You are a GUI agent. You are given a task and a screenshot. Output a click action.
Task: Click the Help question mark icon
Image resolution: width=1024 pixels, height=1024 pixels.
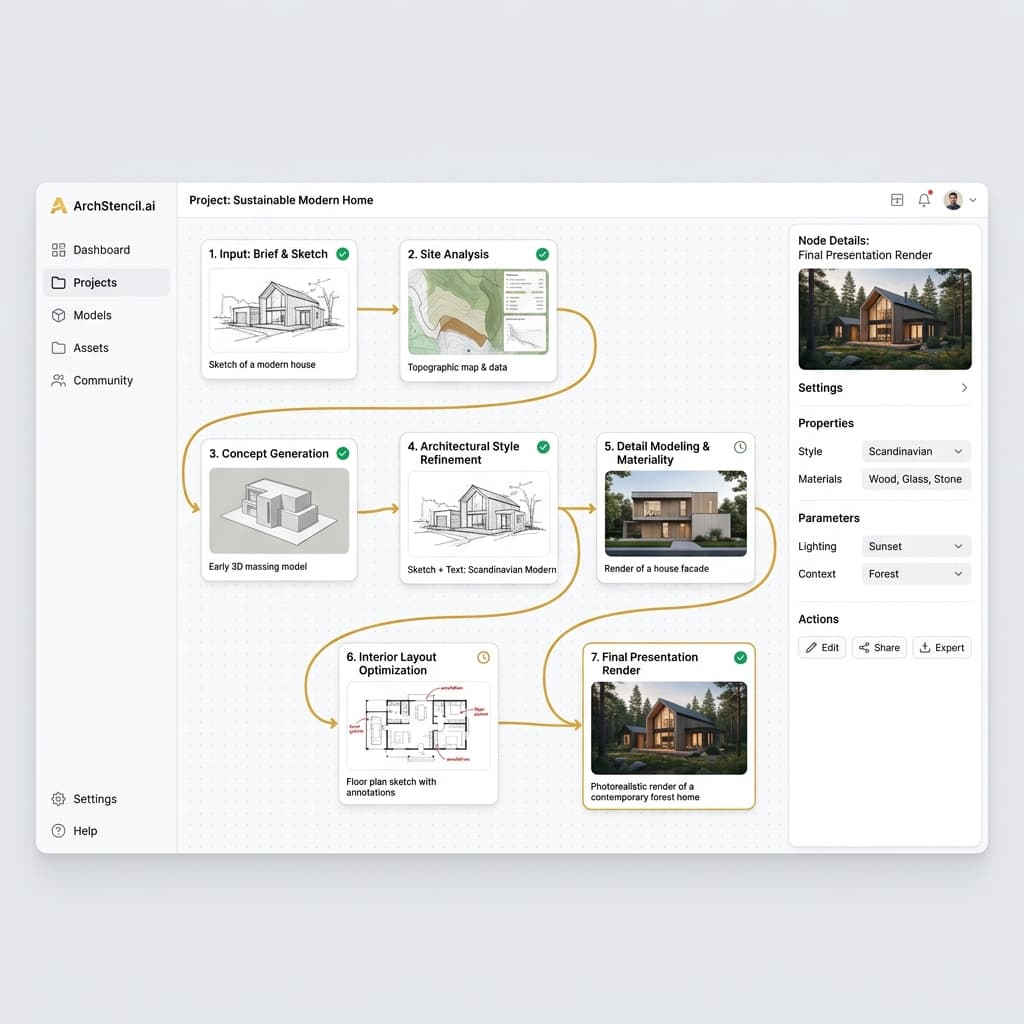(x=57, y=831)
